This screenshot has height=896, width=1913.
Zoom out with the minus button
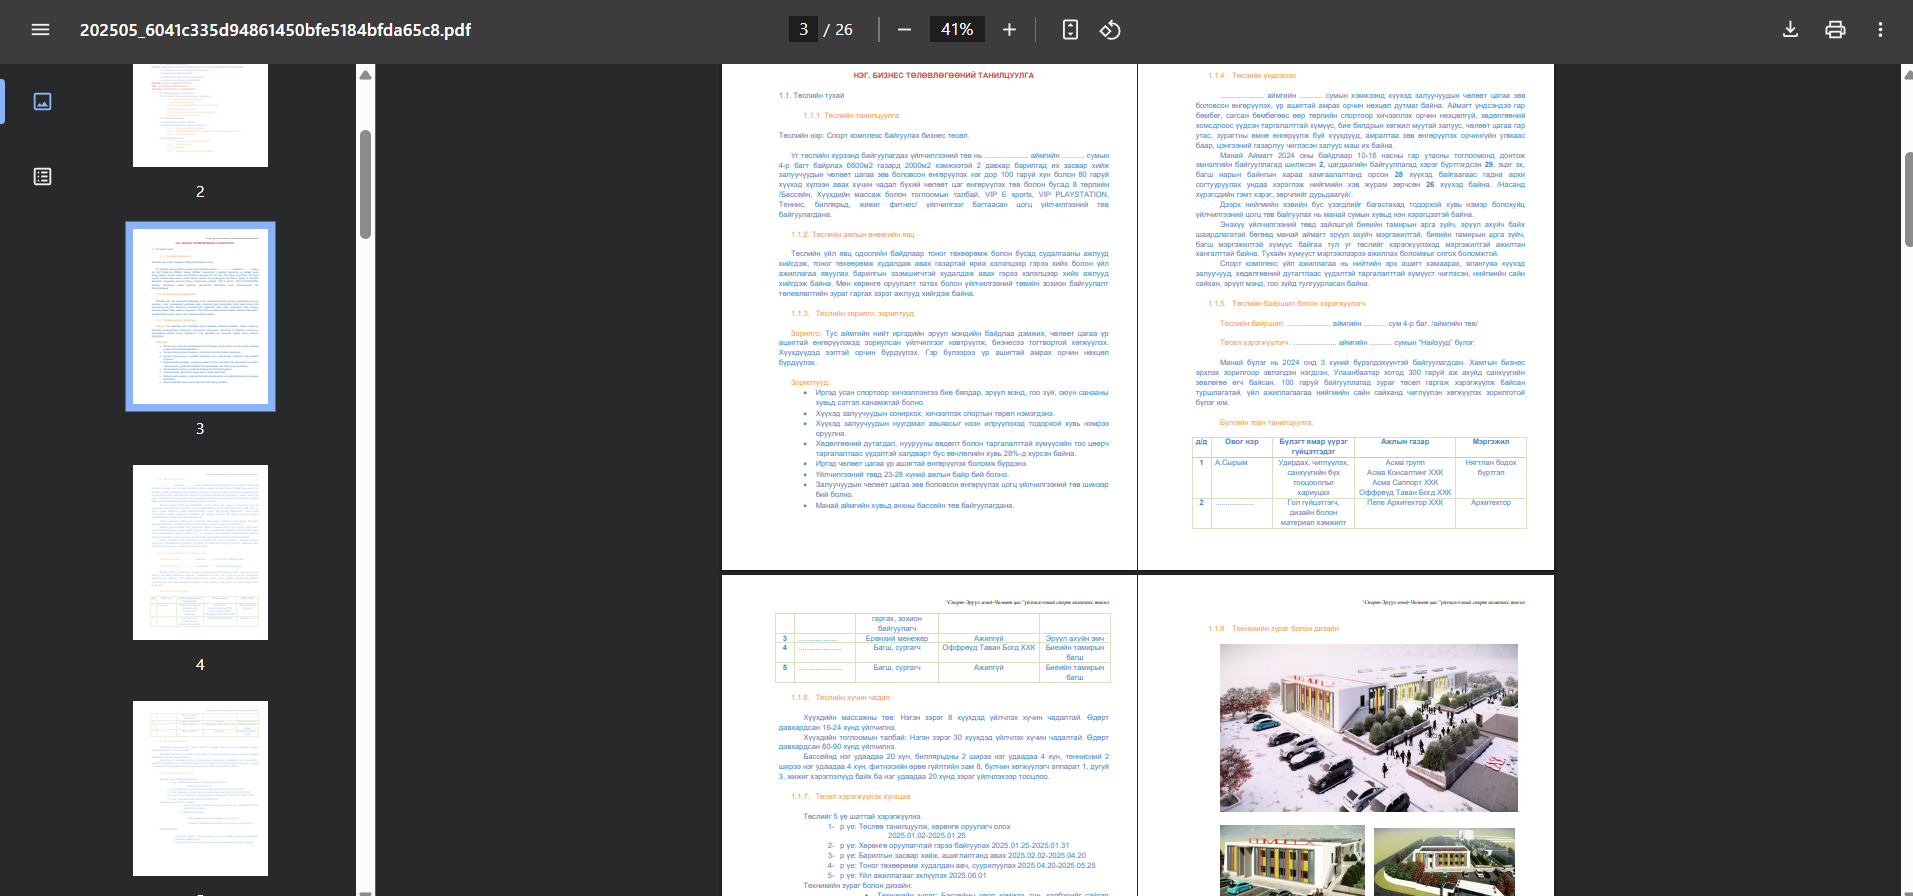coord(904,30)
